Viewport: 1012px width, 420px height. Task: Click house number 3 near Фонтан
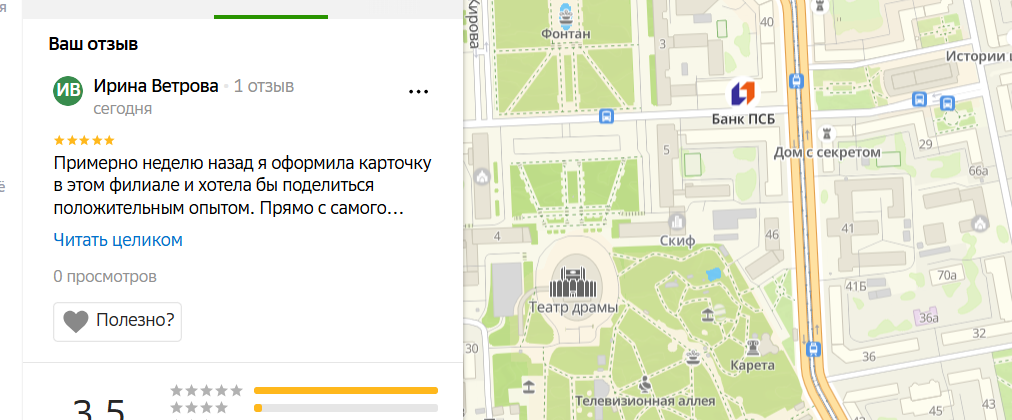662,44
